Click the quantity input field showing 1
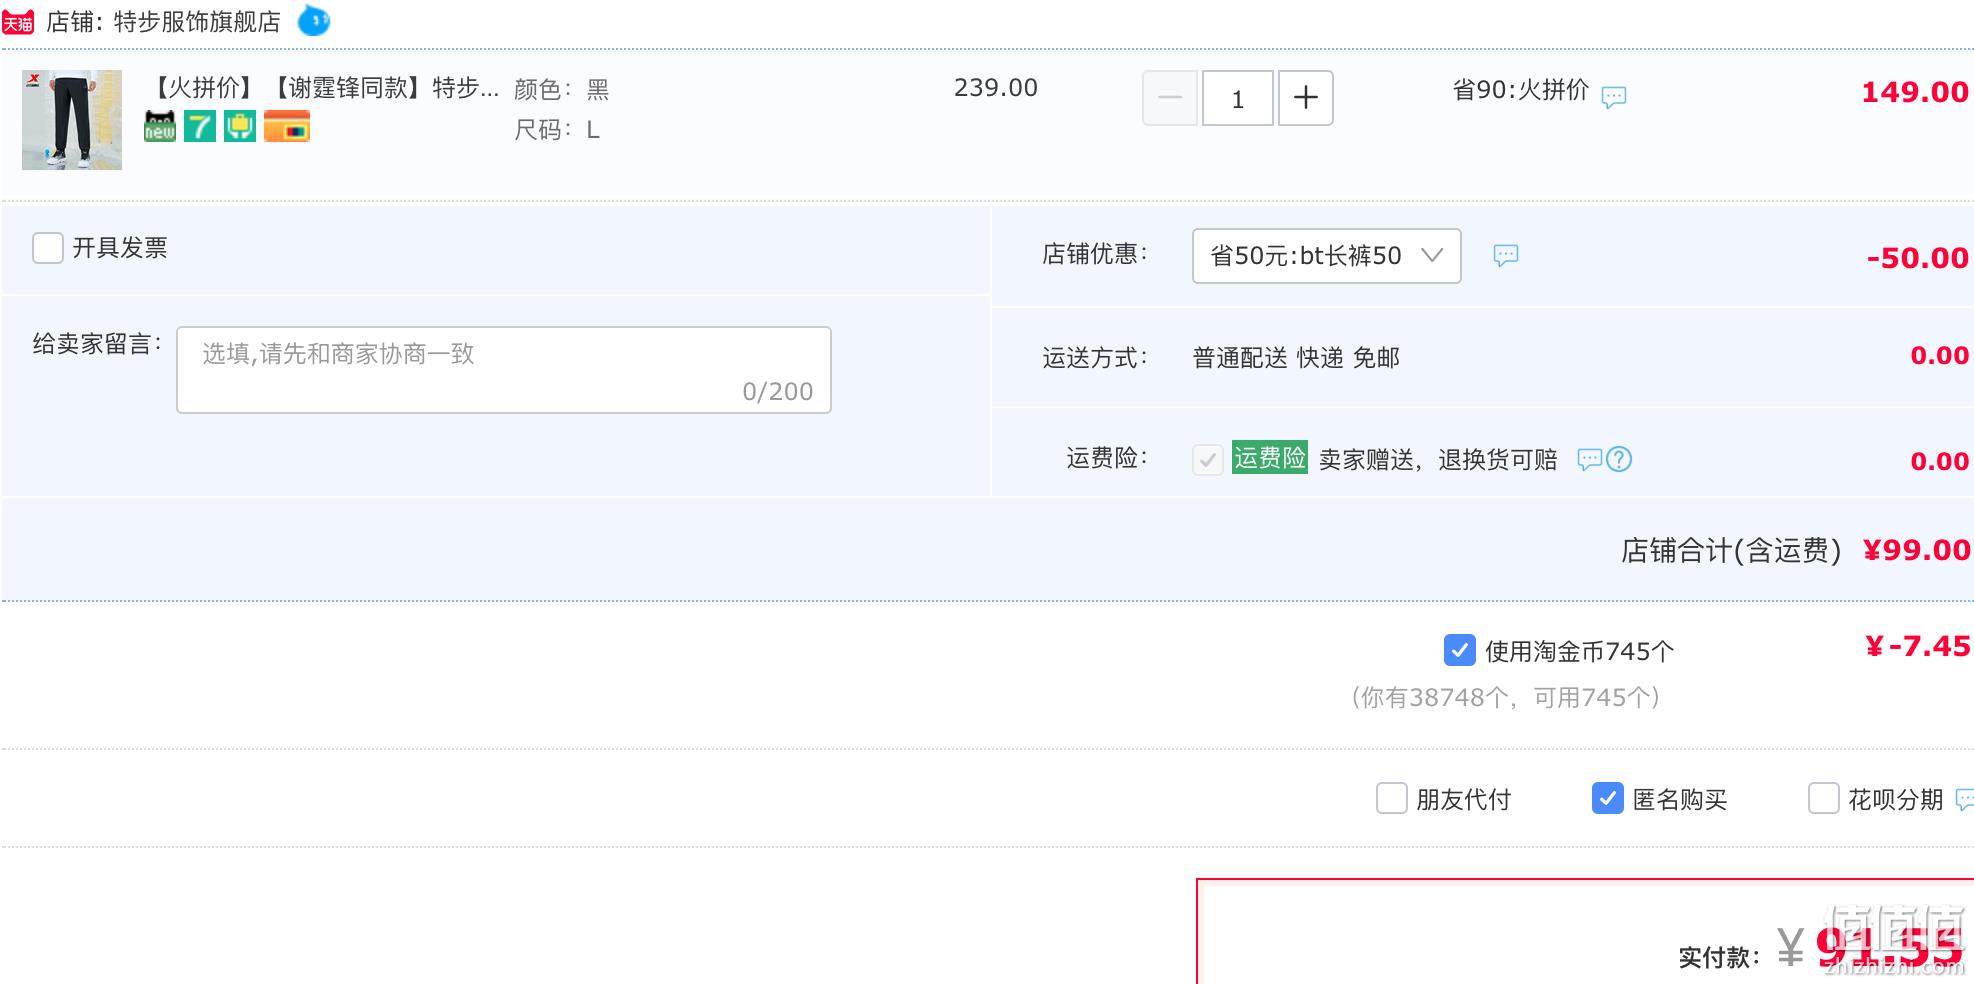Image resolution: width=1974 pixels, height=984 pixels. pos(1238,98)
